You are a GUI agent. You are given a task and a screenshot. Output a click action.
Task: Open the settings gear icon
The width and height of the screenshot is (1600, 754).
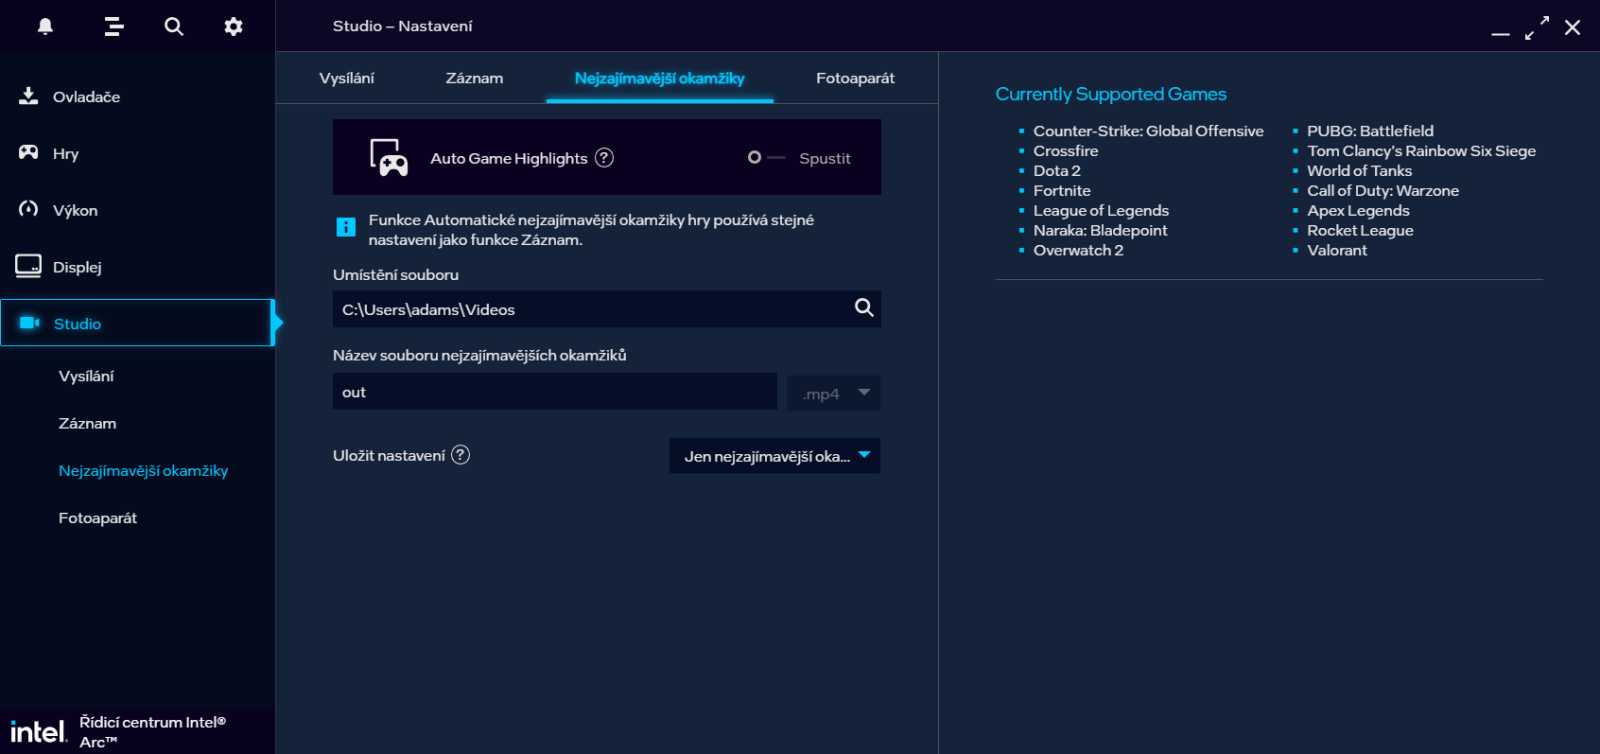(233, 27)
